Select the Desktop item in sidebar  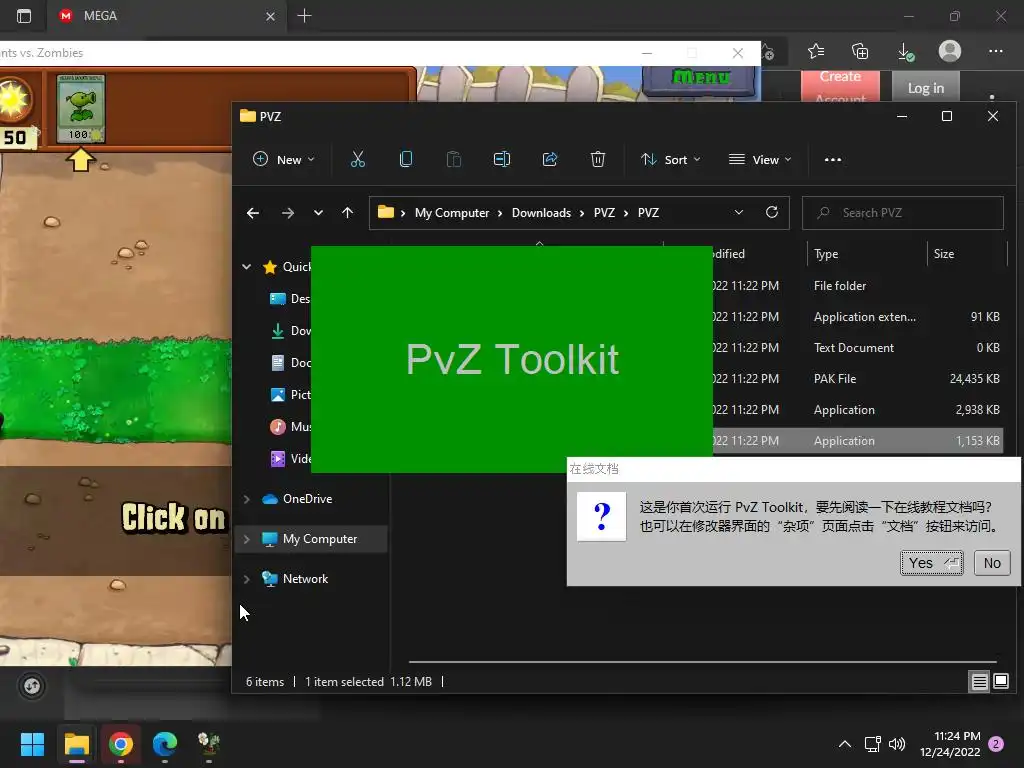tap(291, 298)
